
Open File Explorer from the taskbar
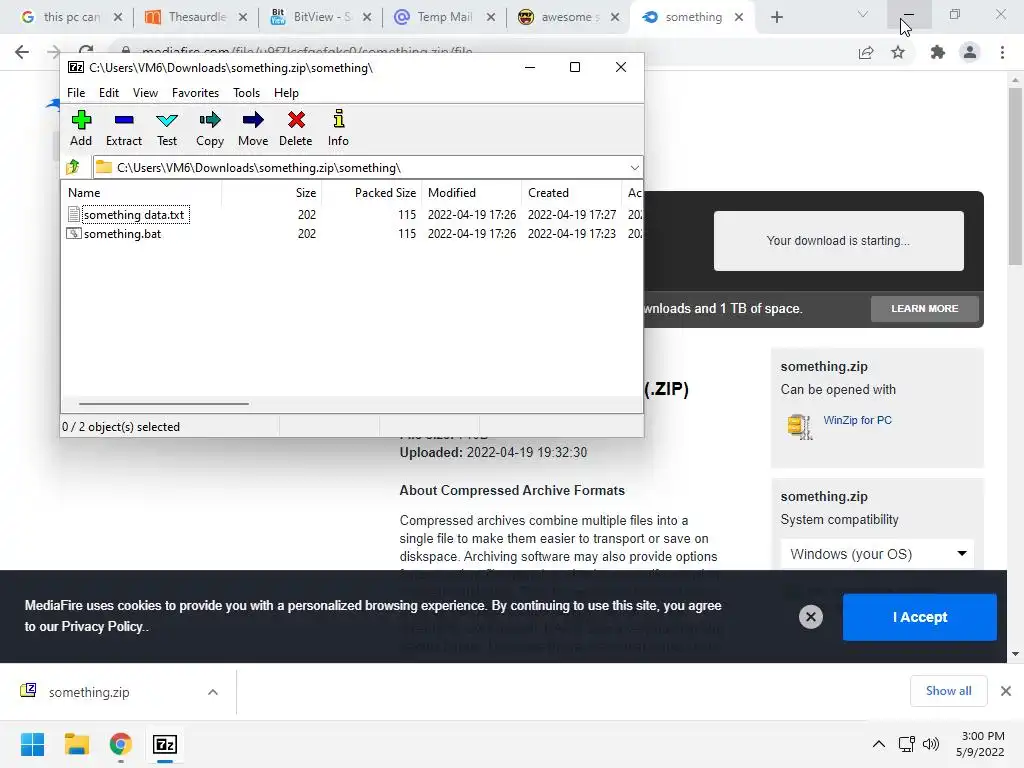click(76, 744)
